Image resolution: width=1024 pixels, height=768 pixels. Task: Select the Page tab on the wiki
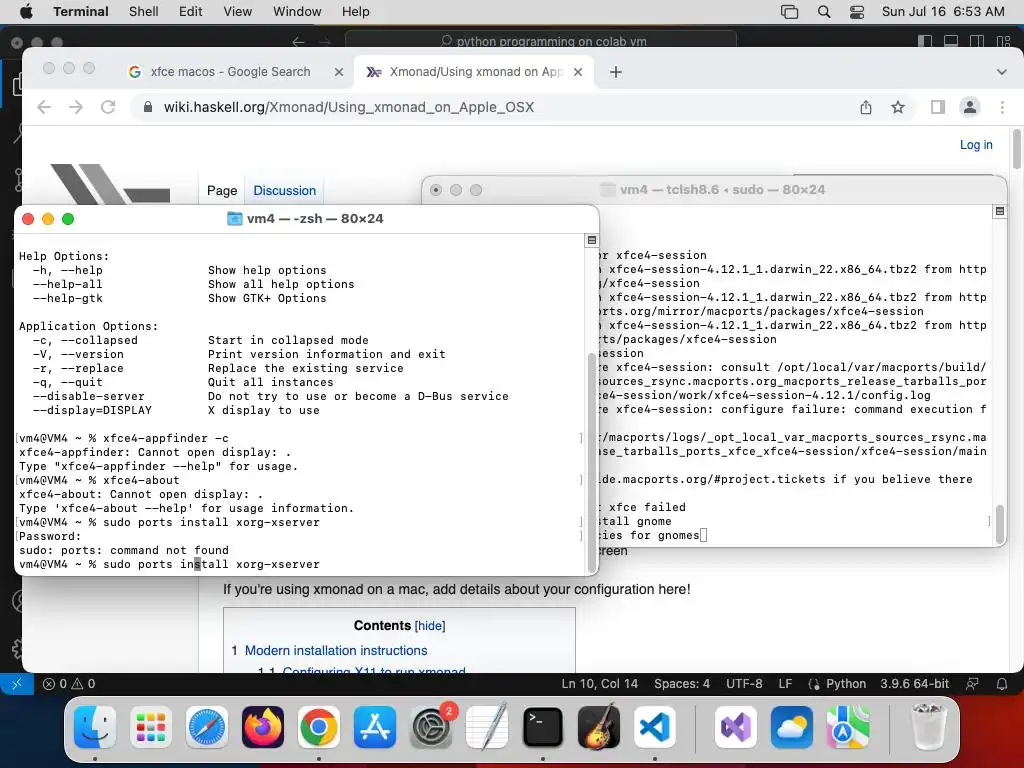tap(222, 191)
